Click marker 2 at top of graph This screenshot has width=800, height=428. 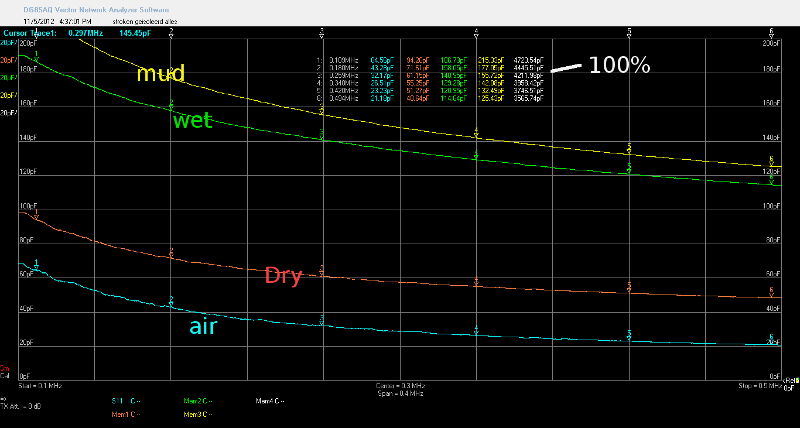coord(172,32)
